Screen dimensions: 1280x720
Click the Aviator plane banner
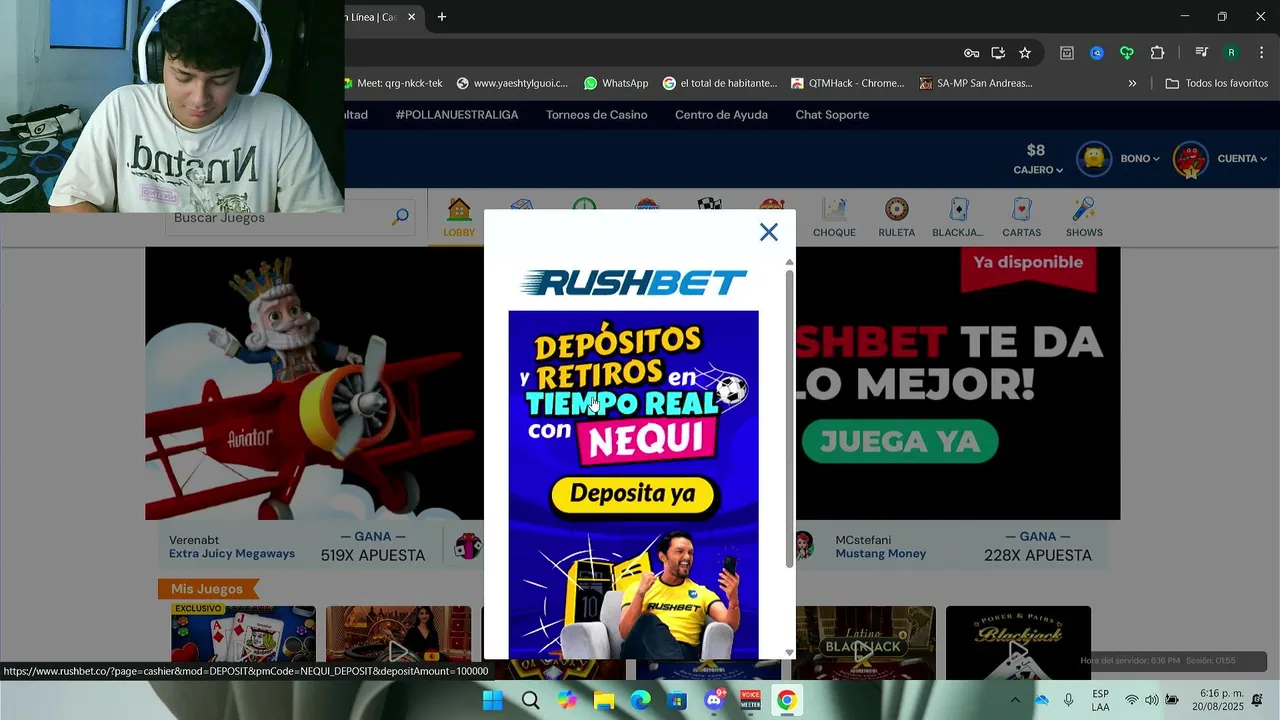click(x=314, y=383)
